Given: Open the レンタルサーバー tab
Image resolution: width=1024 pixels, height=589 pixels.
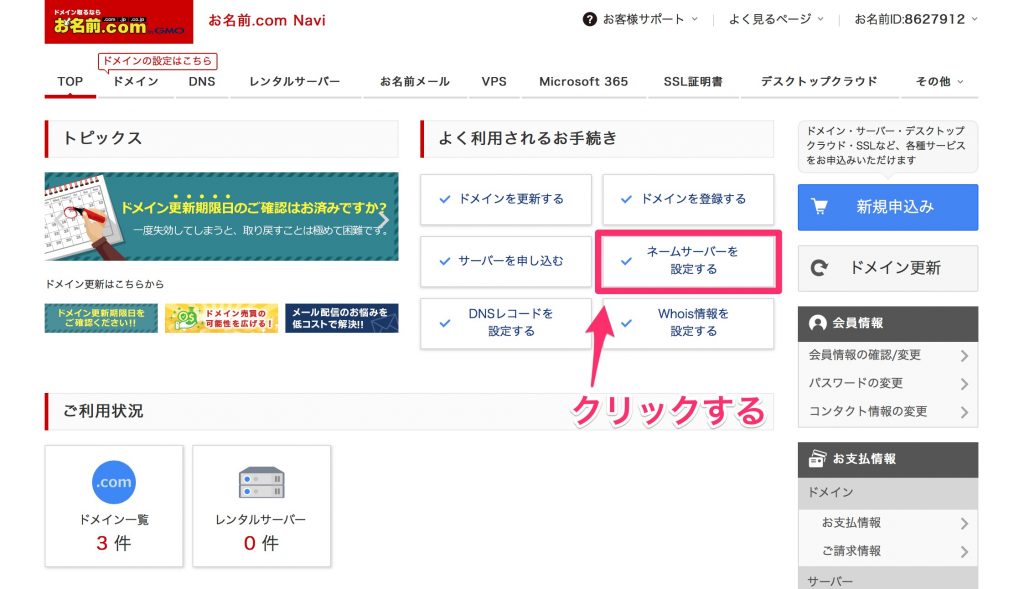Looking at the screenshot, I should pos(294,82).
